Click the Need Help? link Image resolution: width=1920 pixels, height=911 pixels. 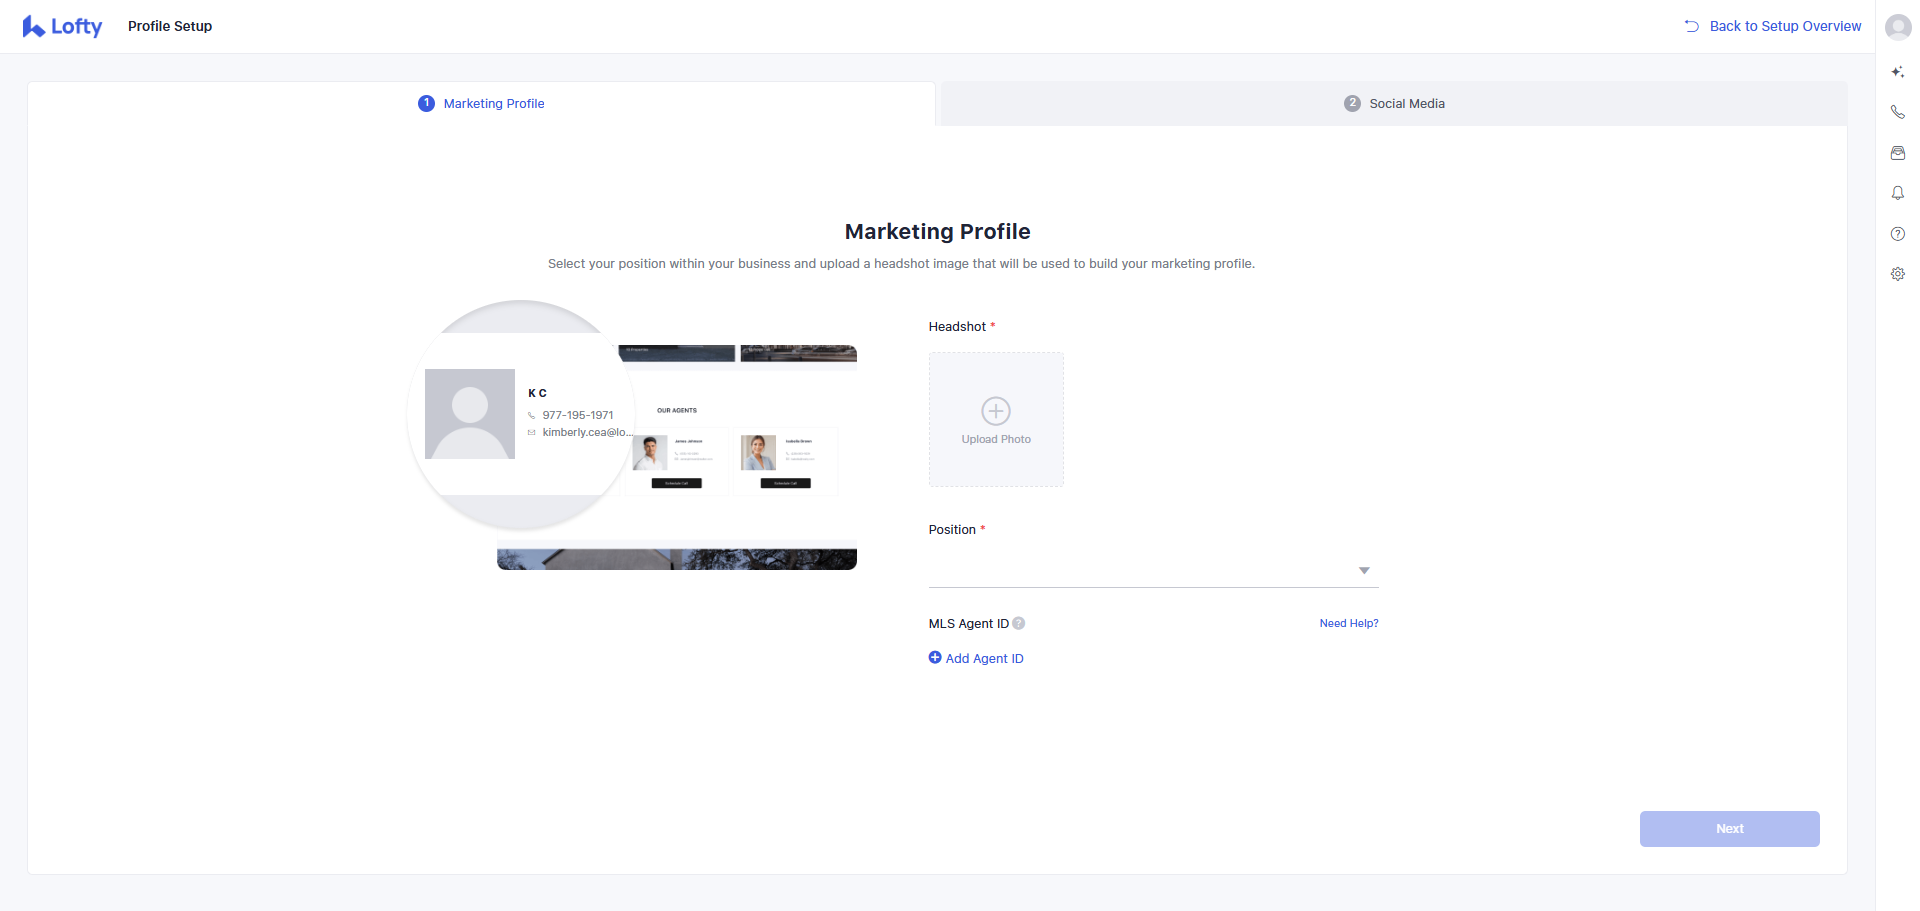1348,623
